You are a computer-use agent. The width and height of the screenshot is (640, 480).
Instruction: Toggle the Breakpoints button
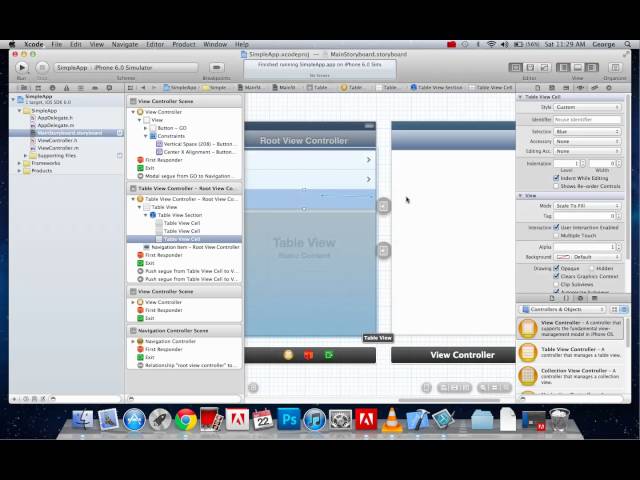click(x=217, y=67)
